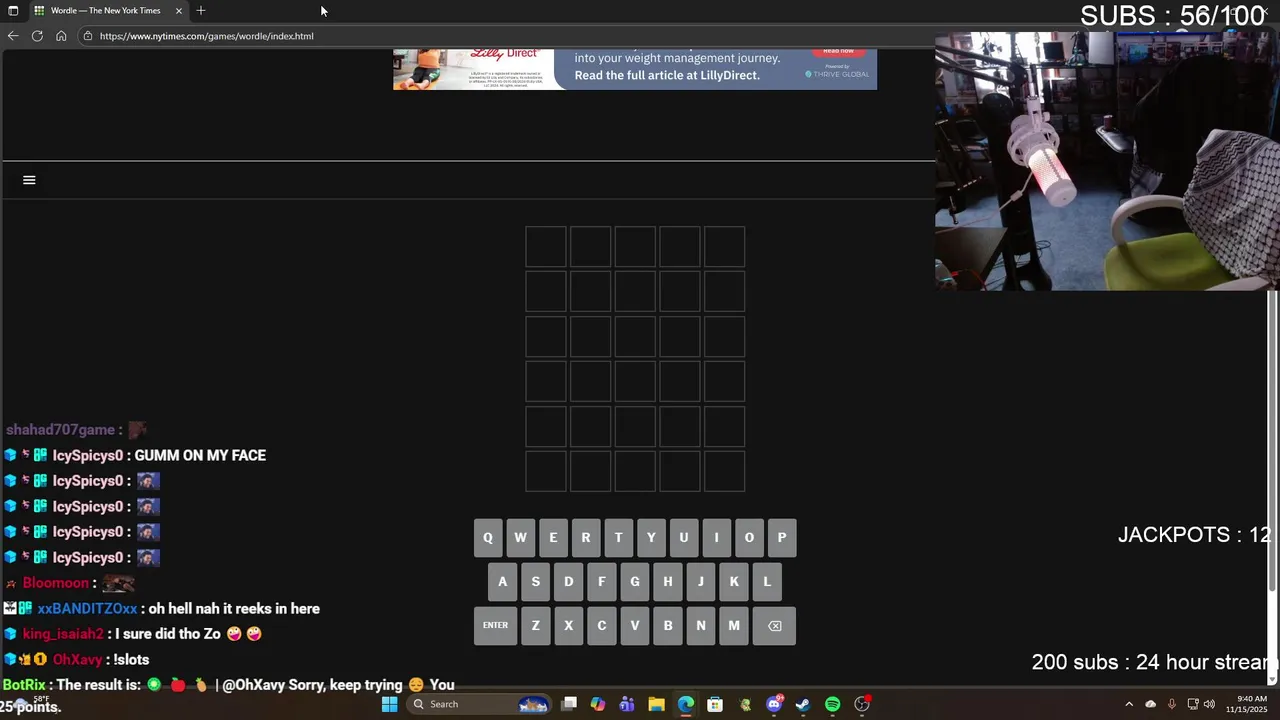This screenshot has height=720, width=1280.
Task: Click the D key on Wordle keyboard
Action: point(569,581)
